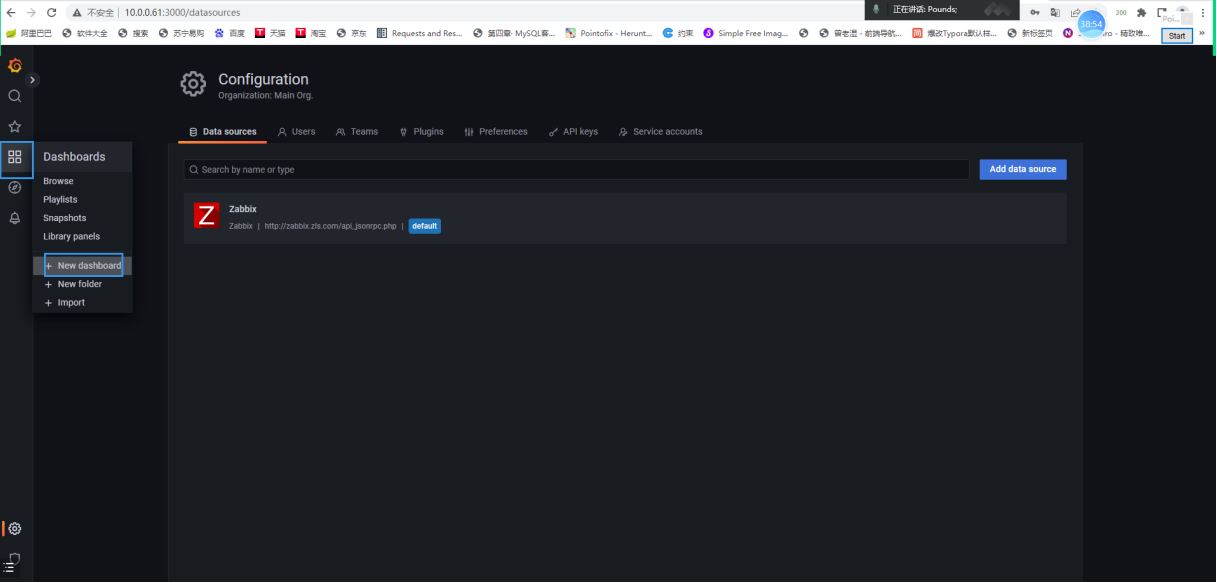Open the MySQL bookmark
The width and height of the screenshot is (1217, 583).
(514, 33)
